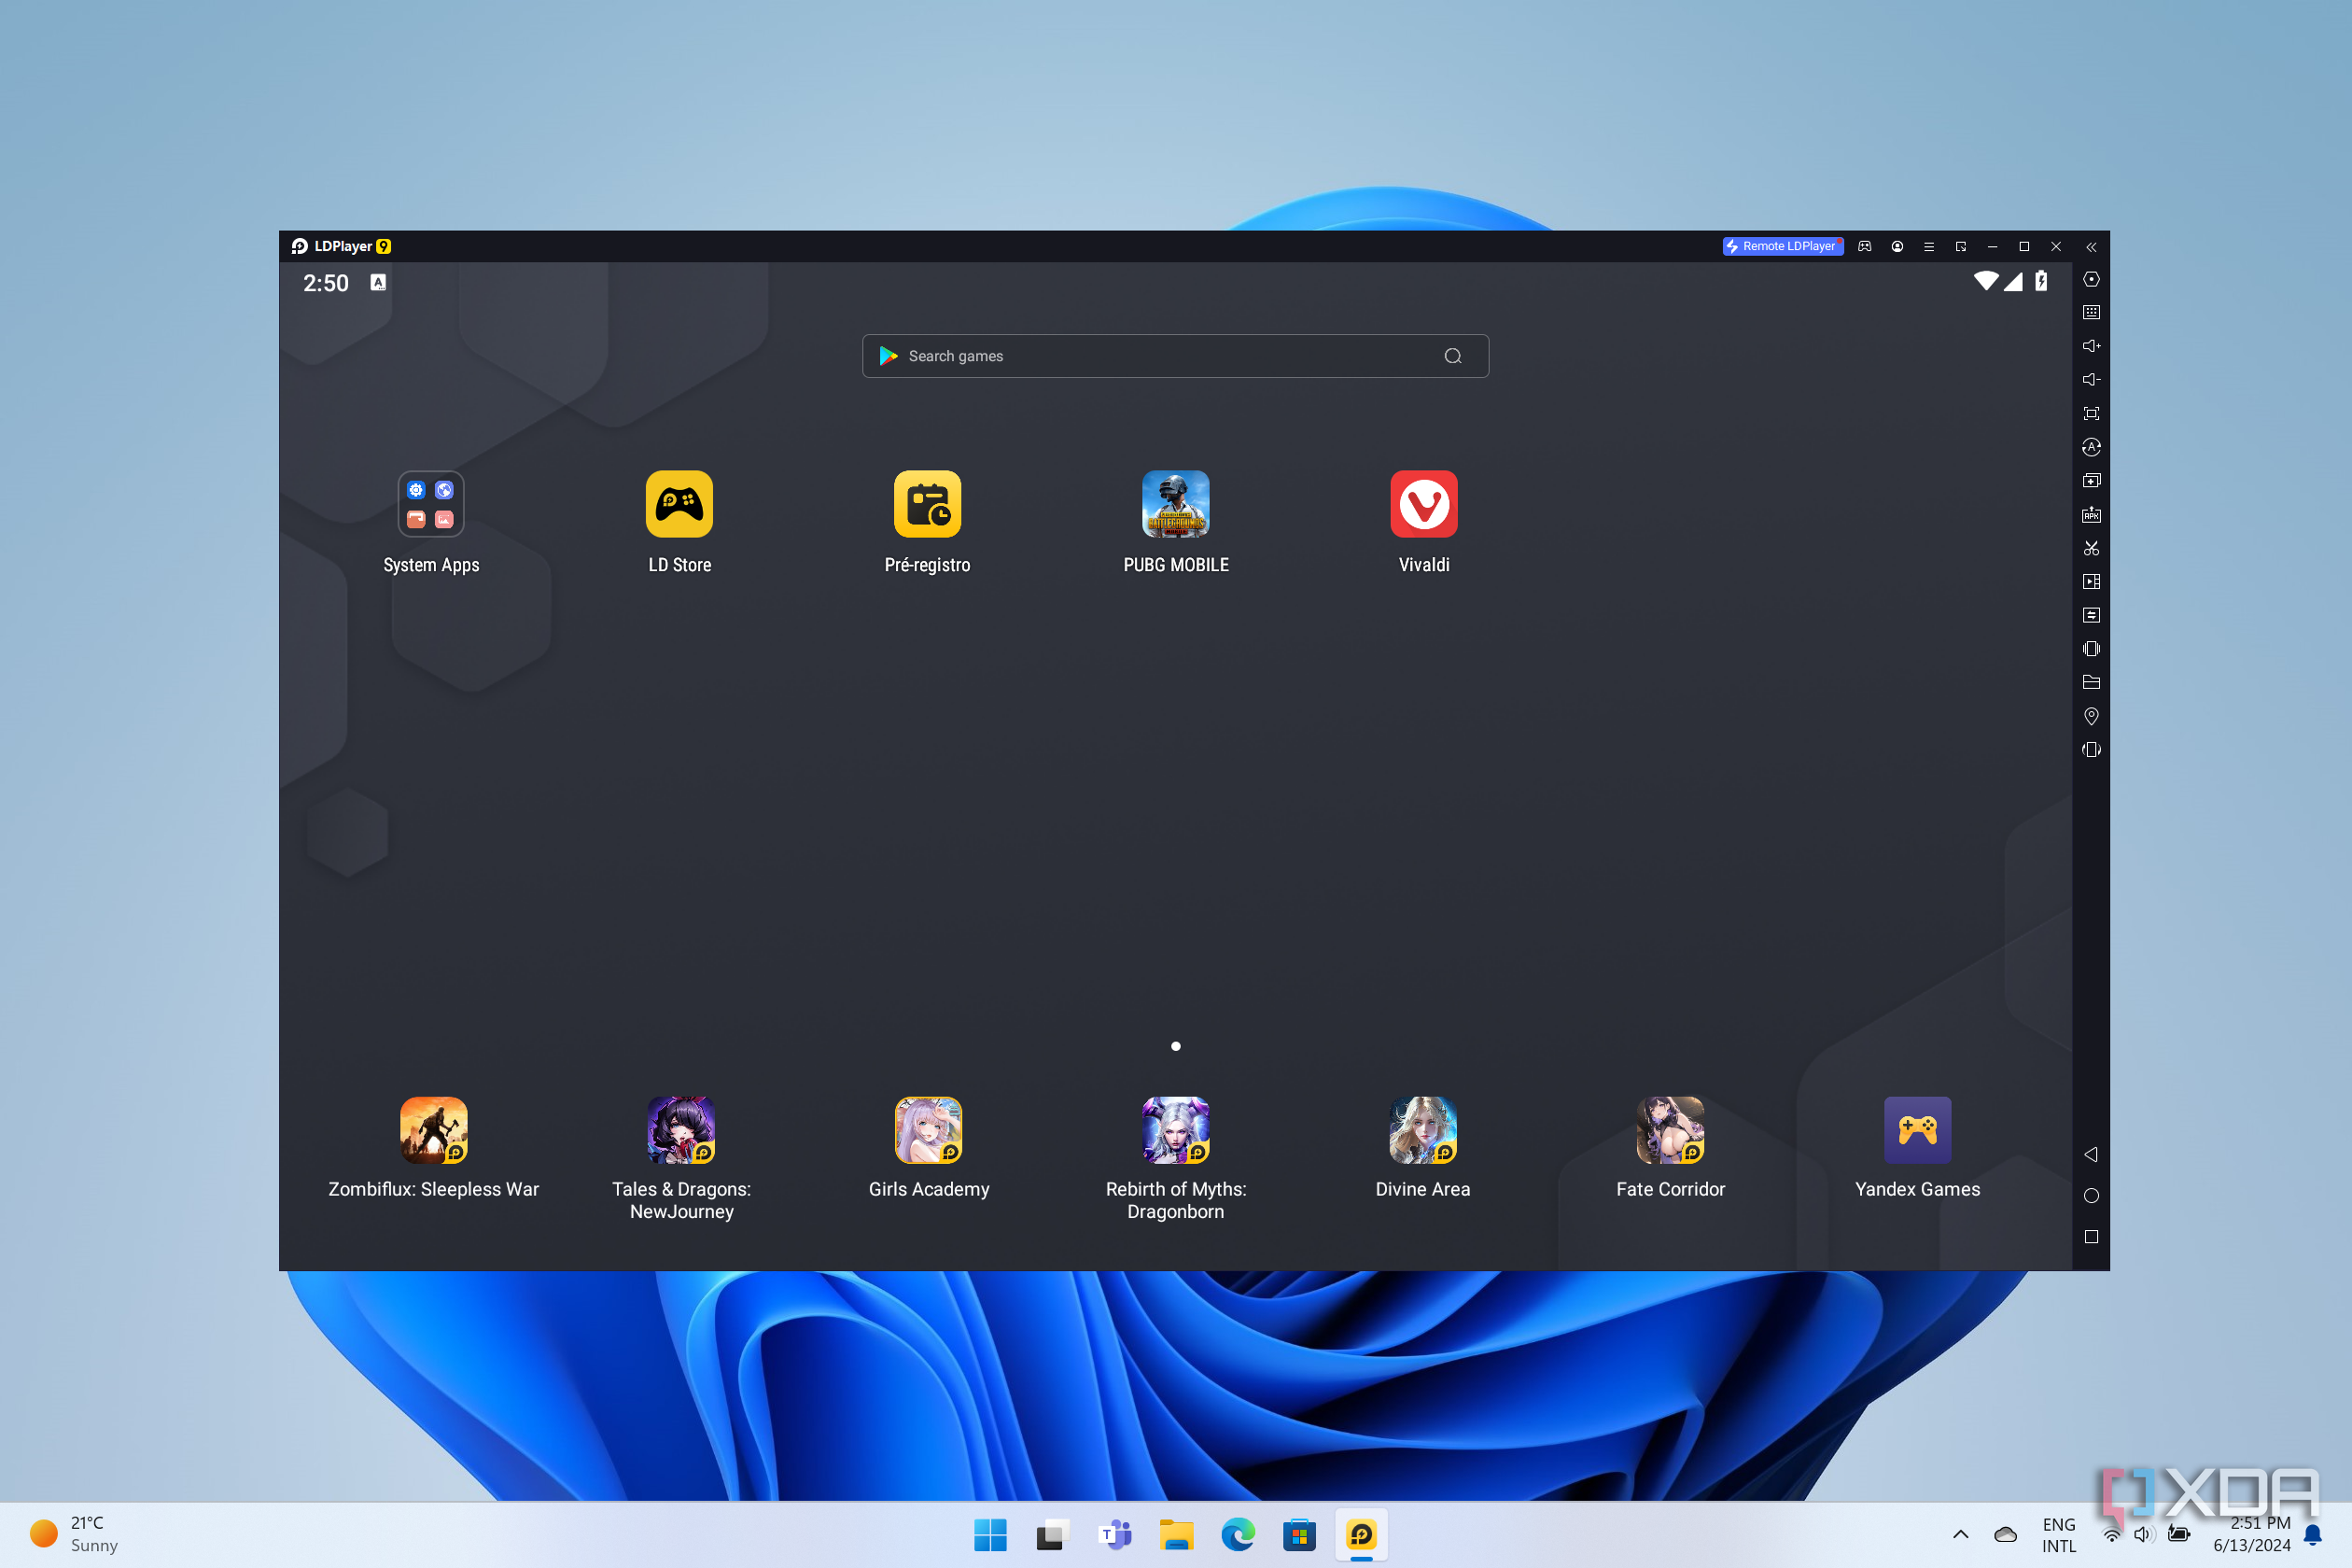Screen dimensions: 2352x1568
Task: Expand hidden system tray icons chevron
Action: click(1960, 1534)
